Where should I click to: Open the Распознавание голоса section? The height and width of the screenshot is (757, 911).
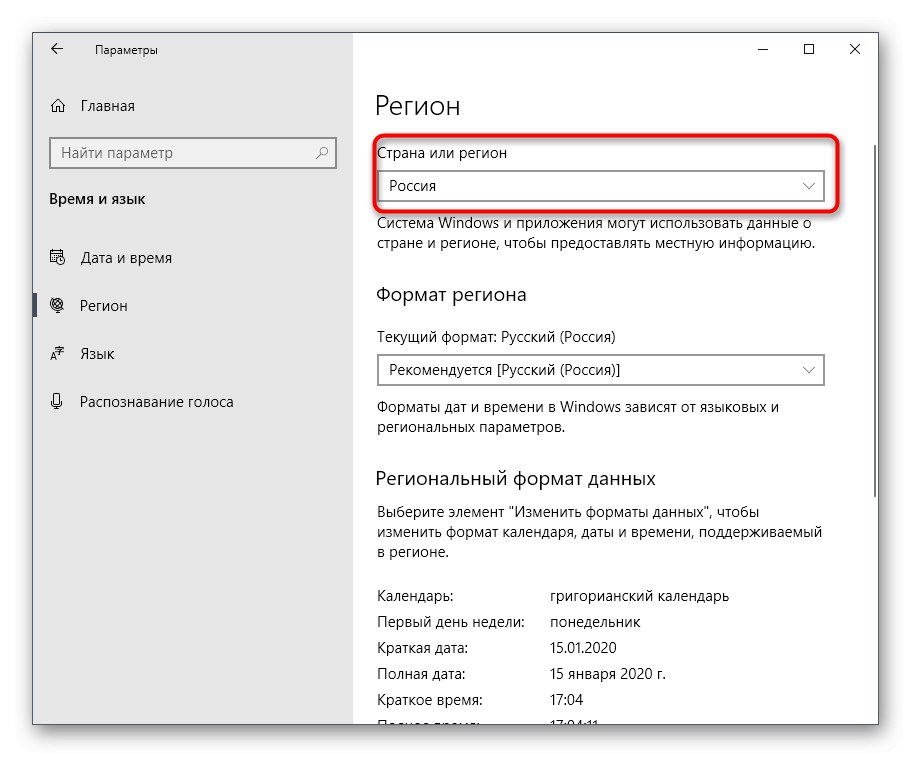click(x=156, y=402)
